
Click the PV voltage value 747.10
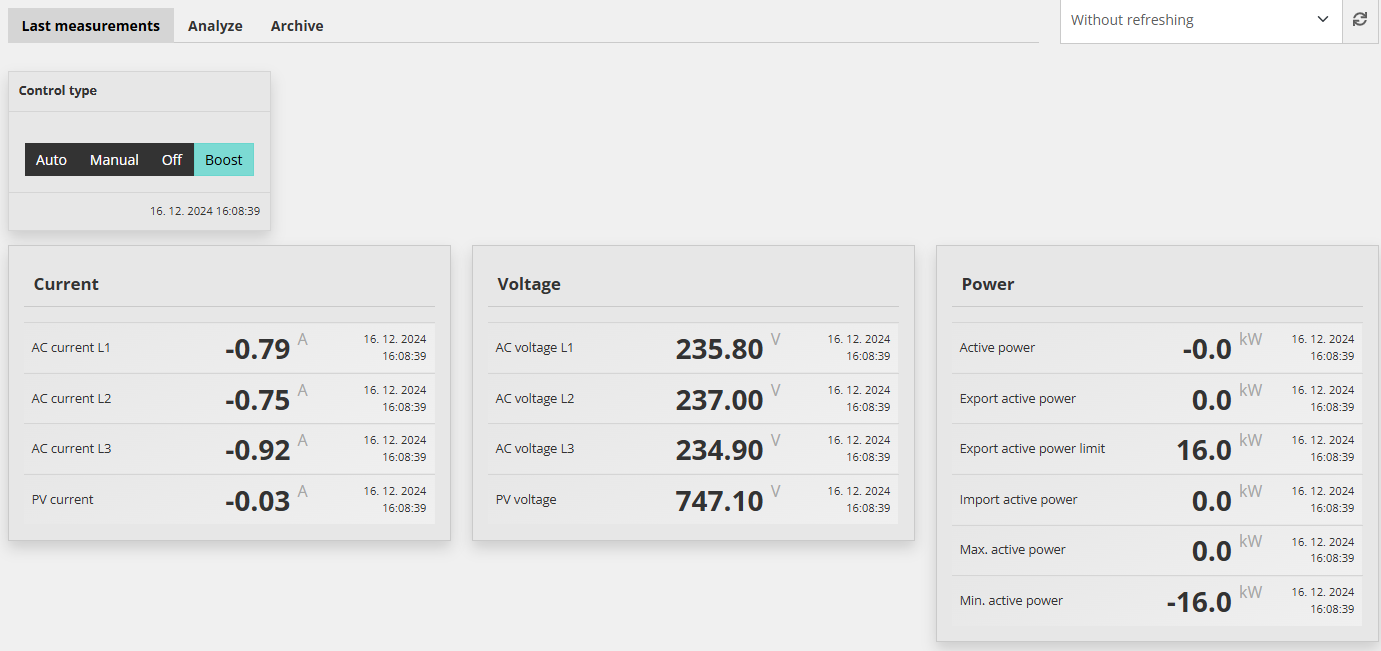719,501
